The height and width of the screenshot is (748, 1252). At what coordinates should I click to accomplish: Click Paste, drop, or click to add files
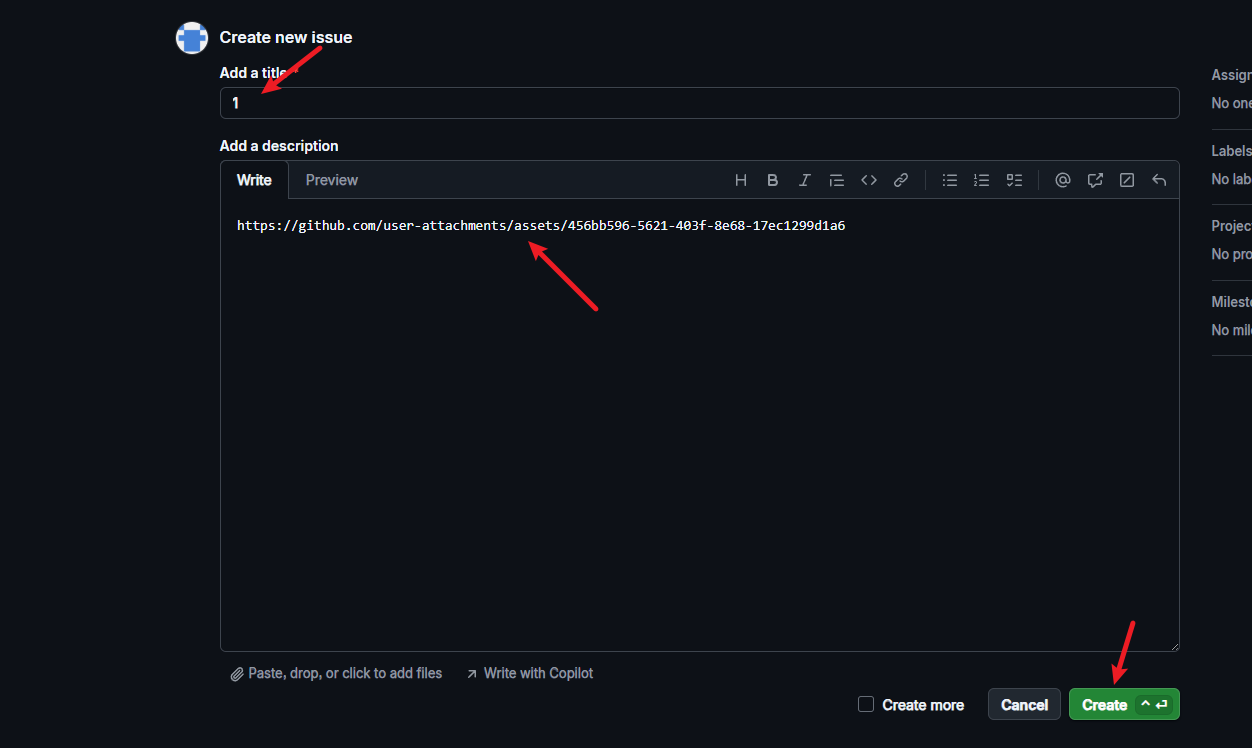click(x=336, y=674)
